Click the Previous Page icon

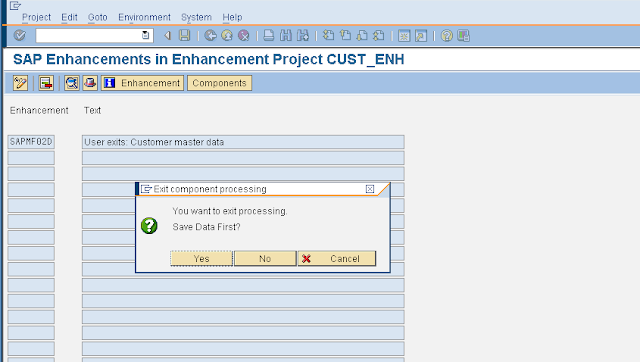pos(345,36)
